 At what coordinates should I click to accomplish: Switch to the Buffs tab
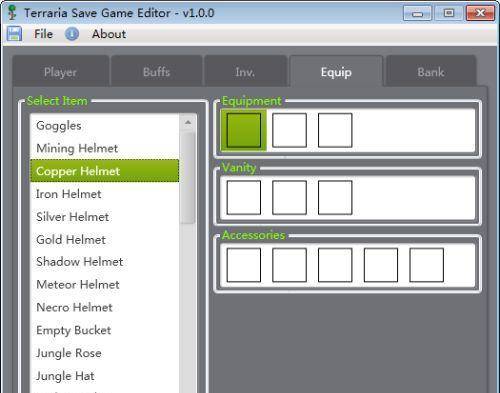156,72
